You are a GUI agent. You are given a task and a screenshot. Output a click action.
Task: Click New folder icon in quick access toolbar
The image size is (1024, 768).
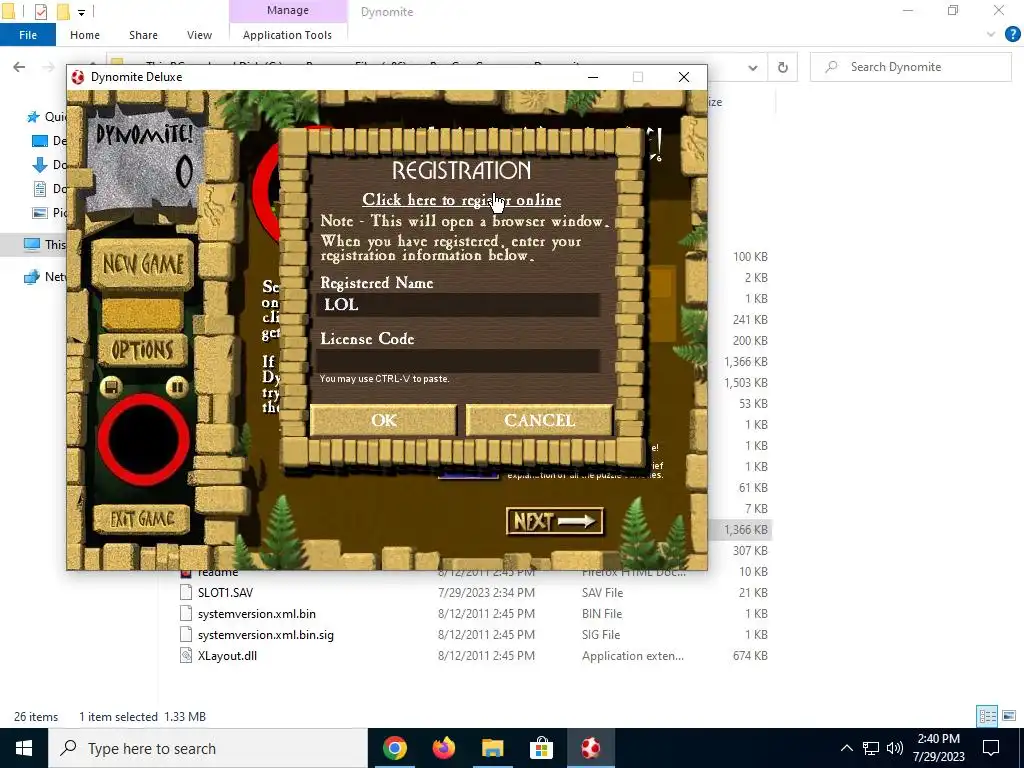[63, 11]
